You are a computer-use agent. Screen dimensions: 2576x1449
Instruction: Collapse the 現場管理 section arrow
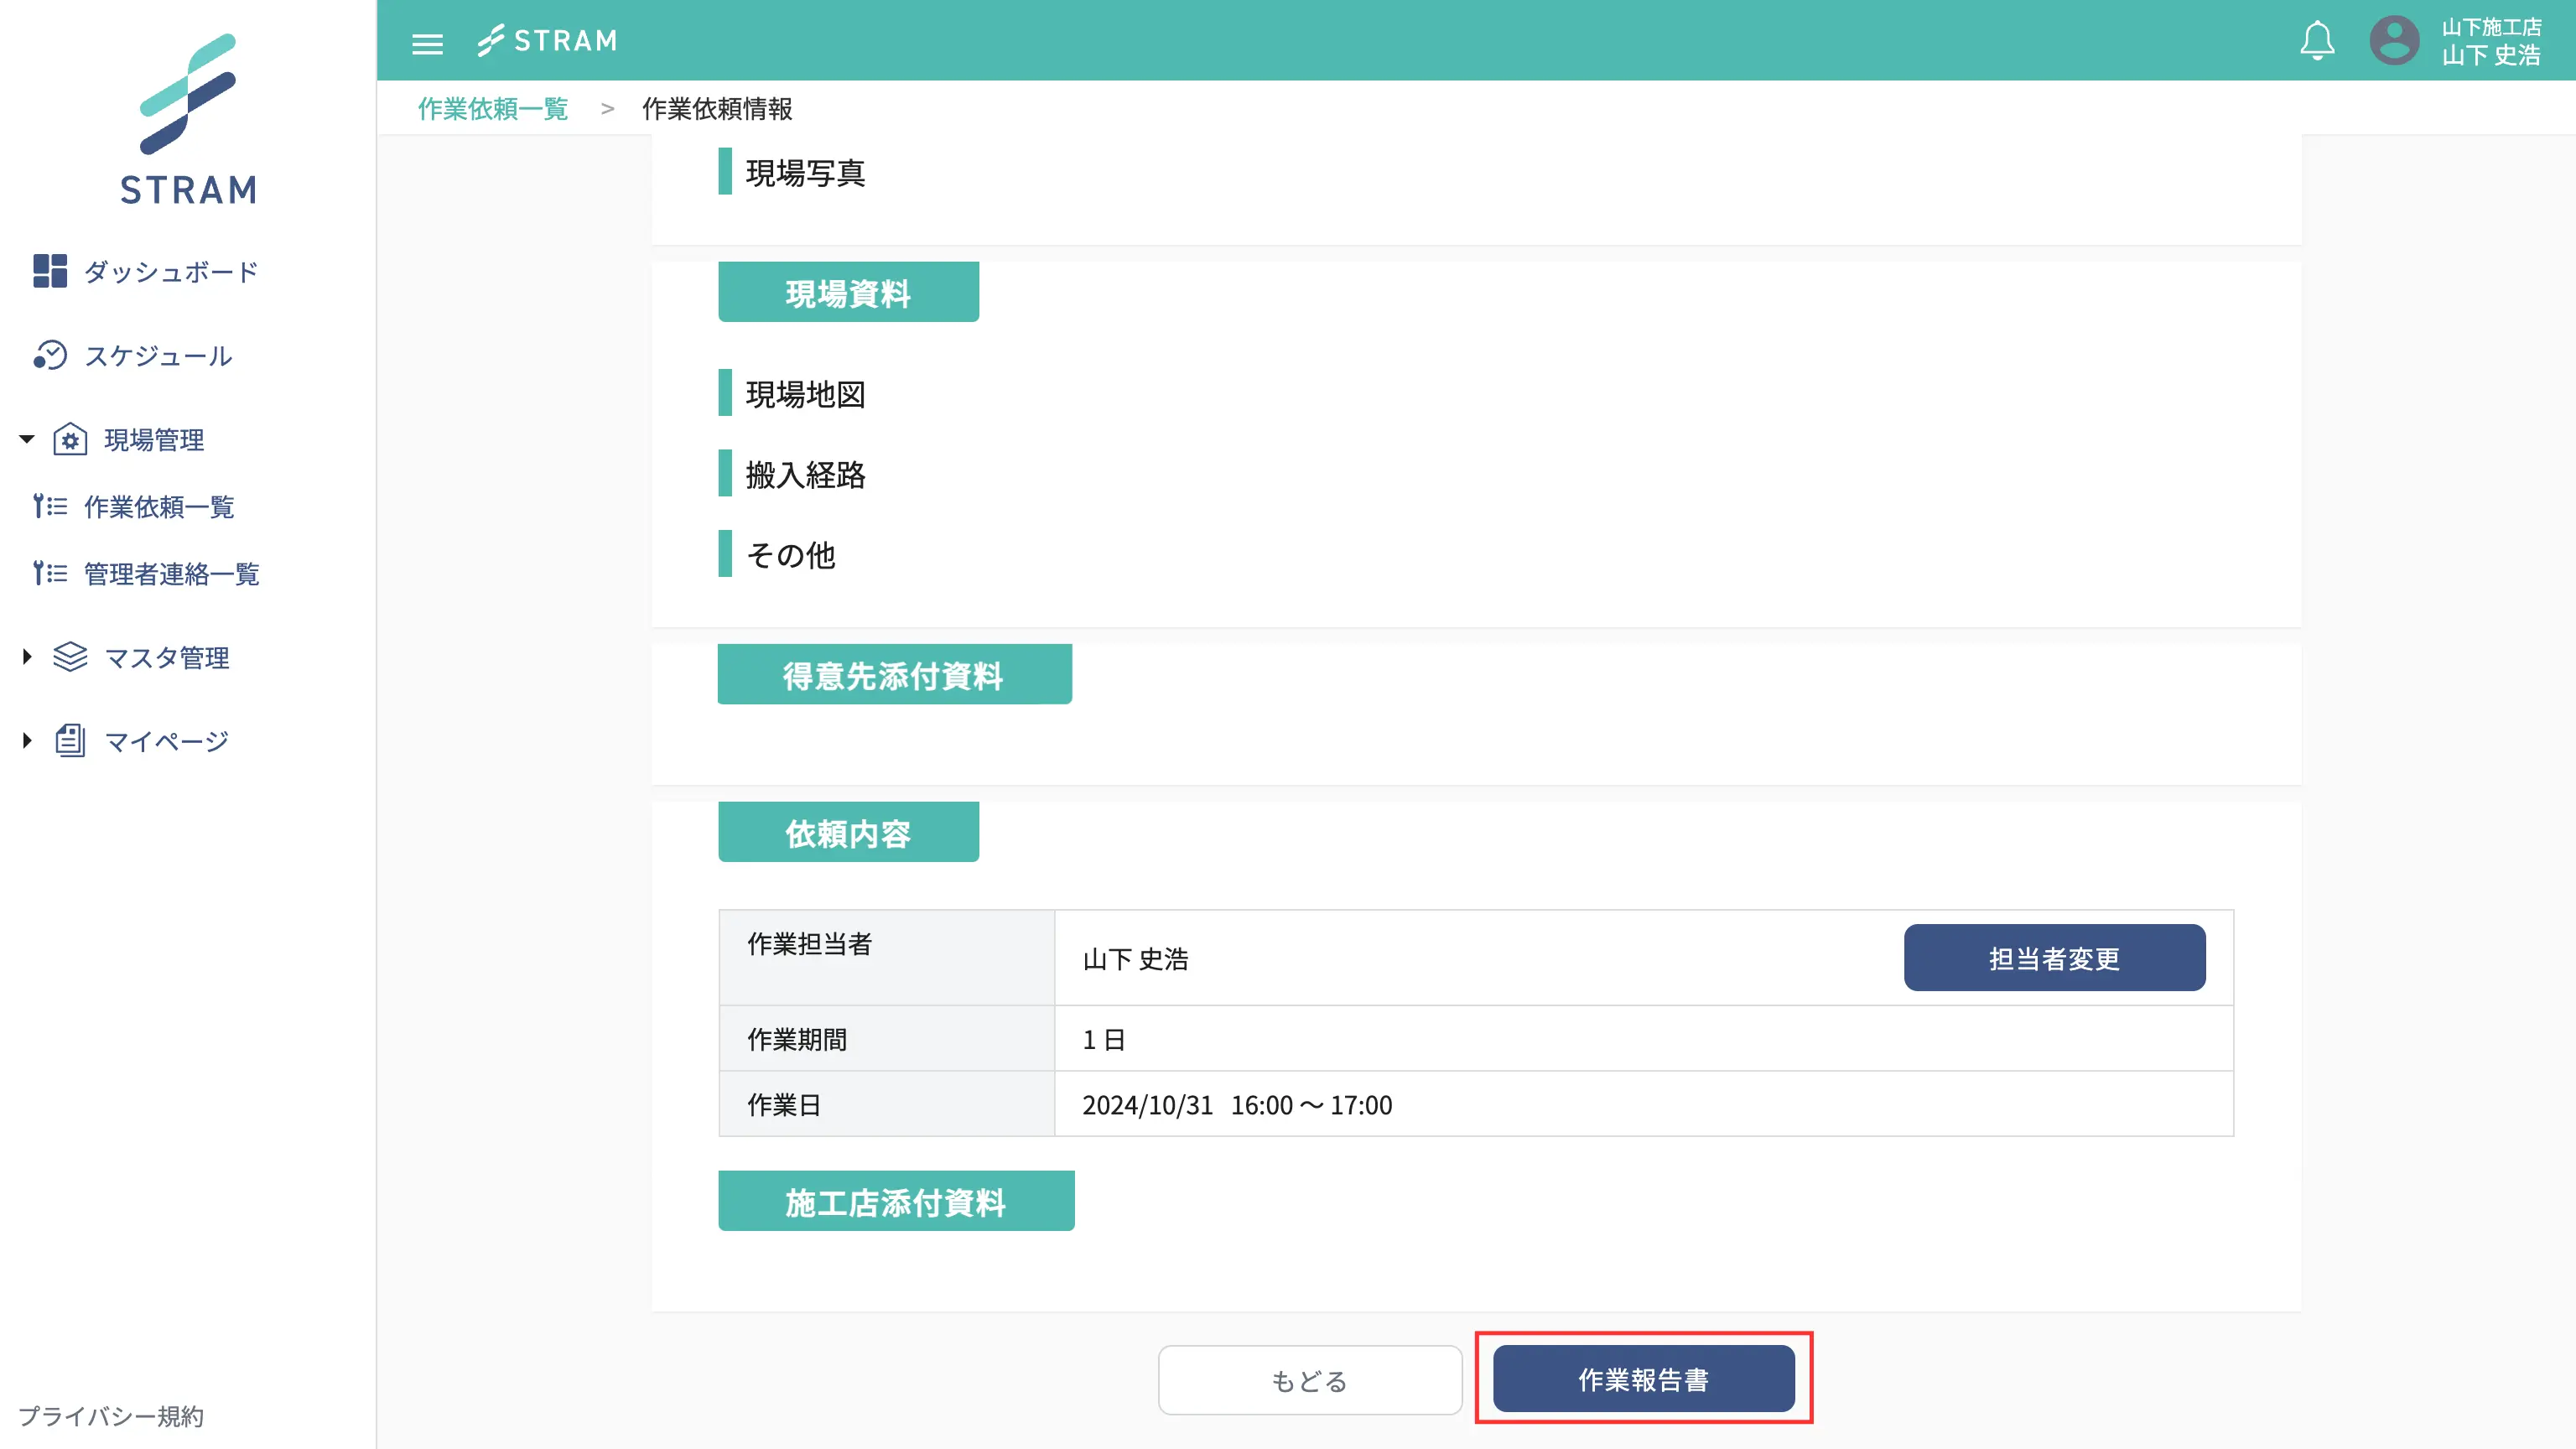(27, 439)
